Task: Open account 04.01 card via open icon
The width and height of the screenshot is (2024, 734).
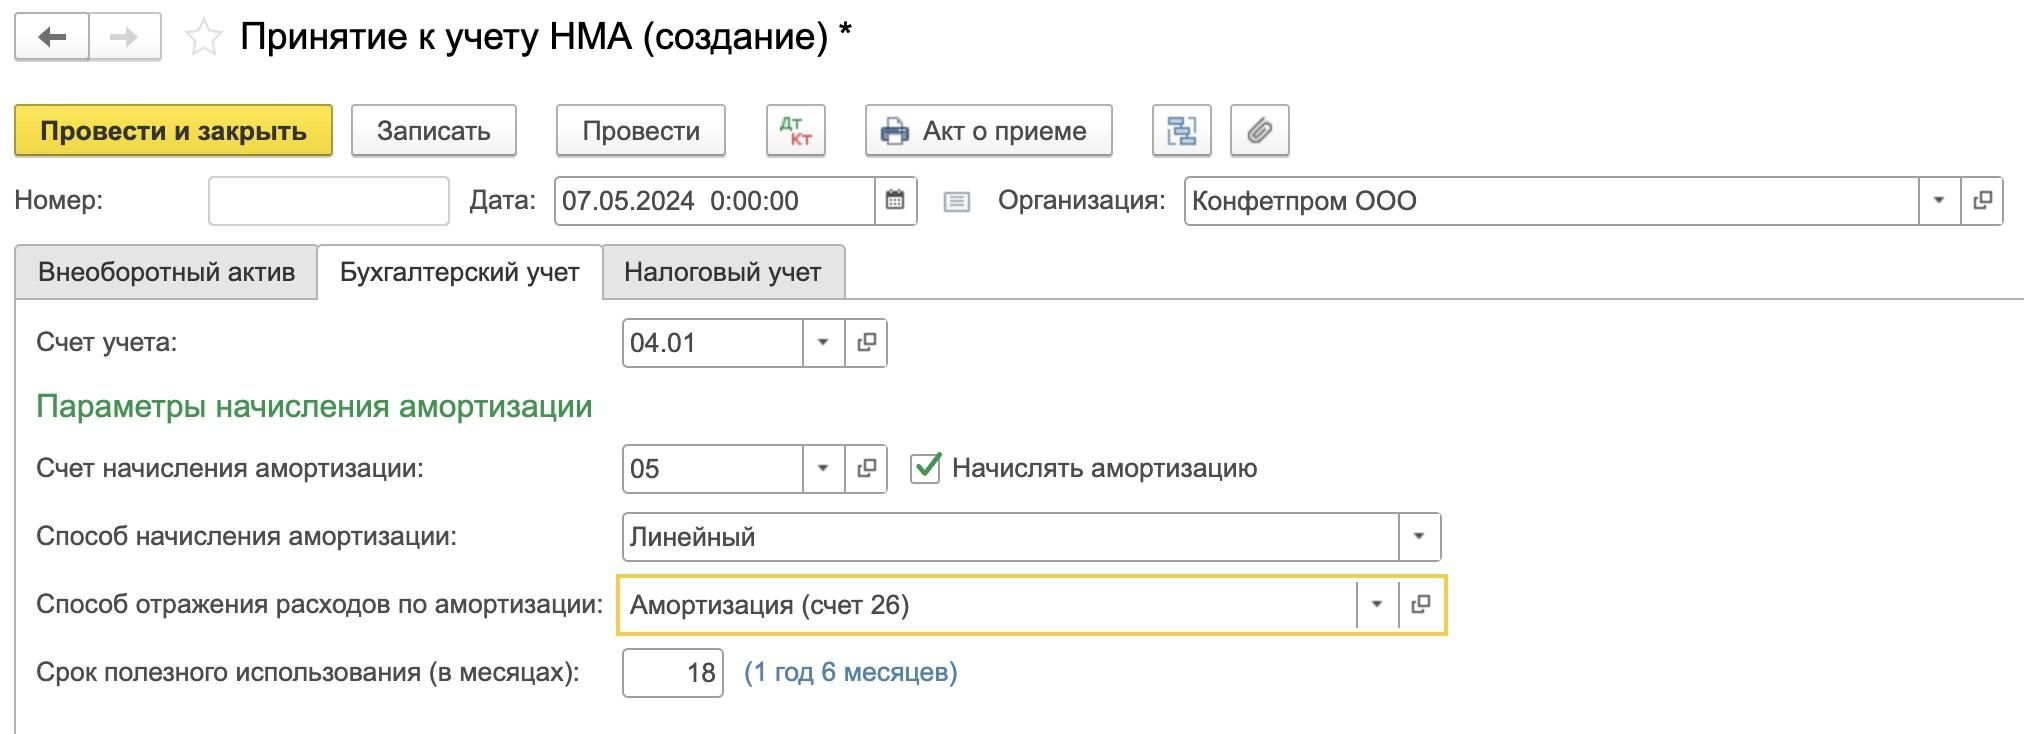Action: click(x=866, y=343)
